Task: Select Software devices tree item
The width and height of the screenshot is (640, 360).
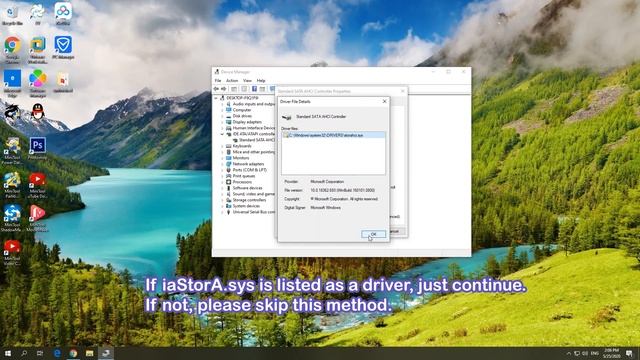Action: 247,188
